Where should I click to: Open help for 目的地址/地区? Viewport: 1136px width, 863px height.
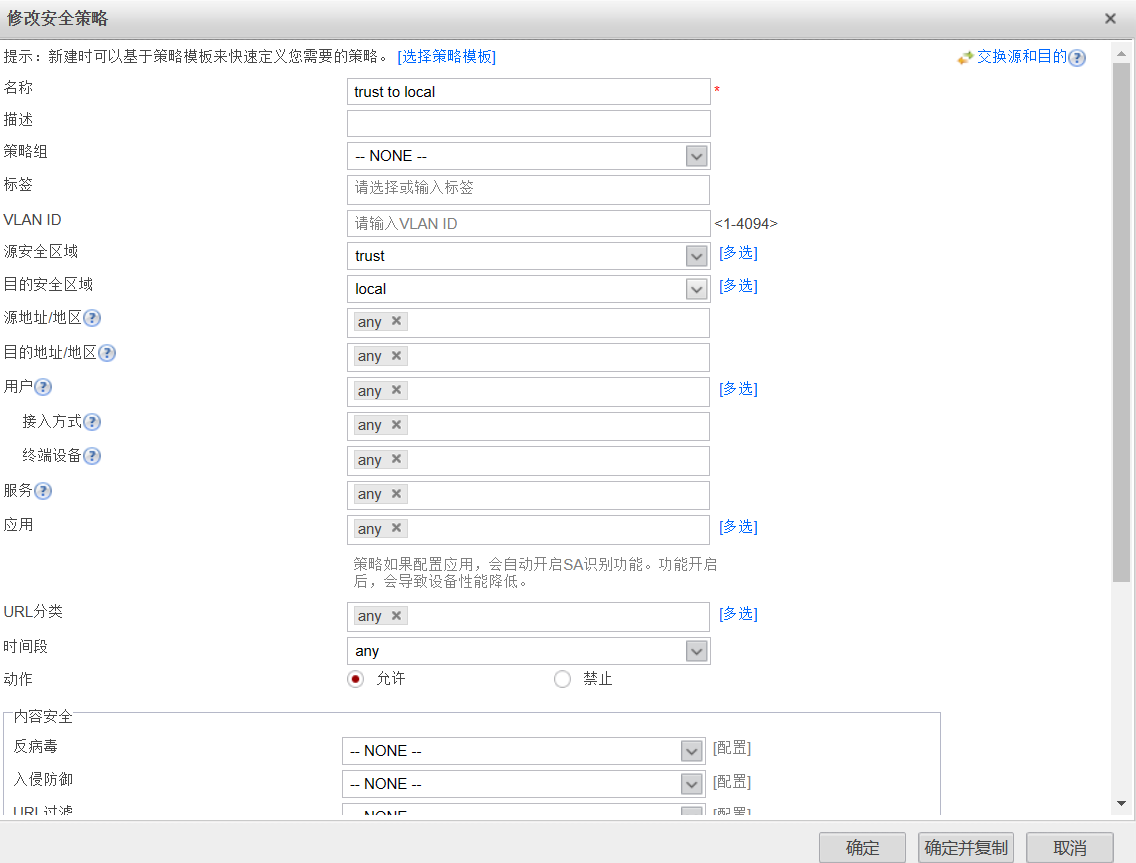106,353
